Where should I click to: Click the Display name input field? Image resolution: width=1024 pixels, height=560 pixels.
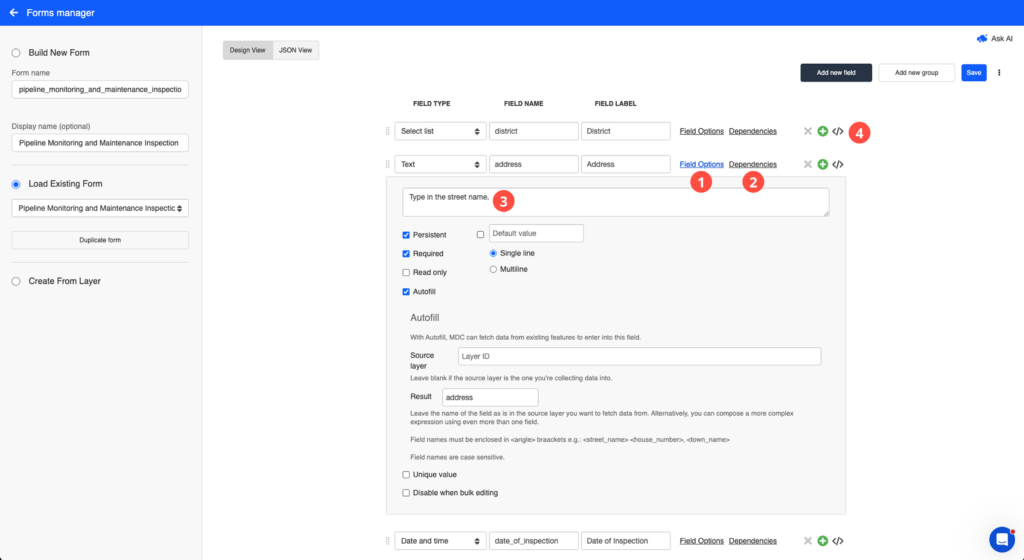pyautogui.click(x=100, y=143)
